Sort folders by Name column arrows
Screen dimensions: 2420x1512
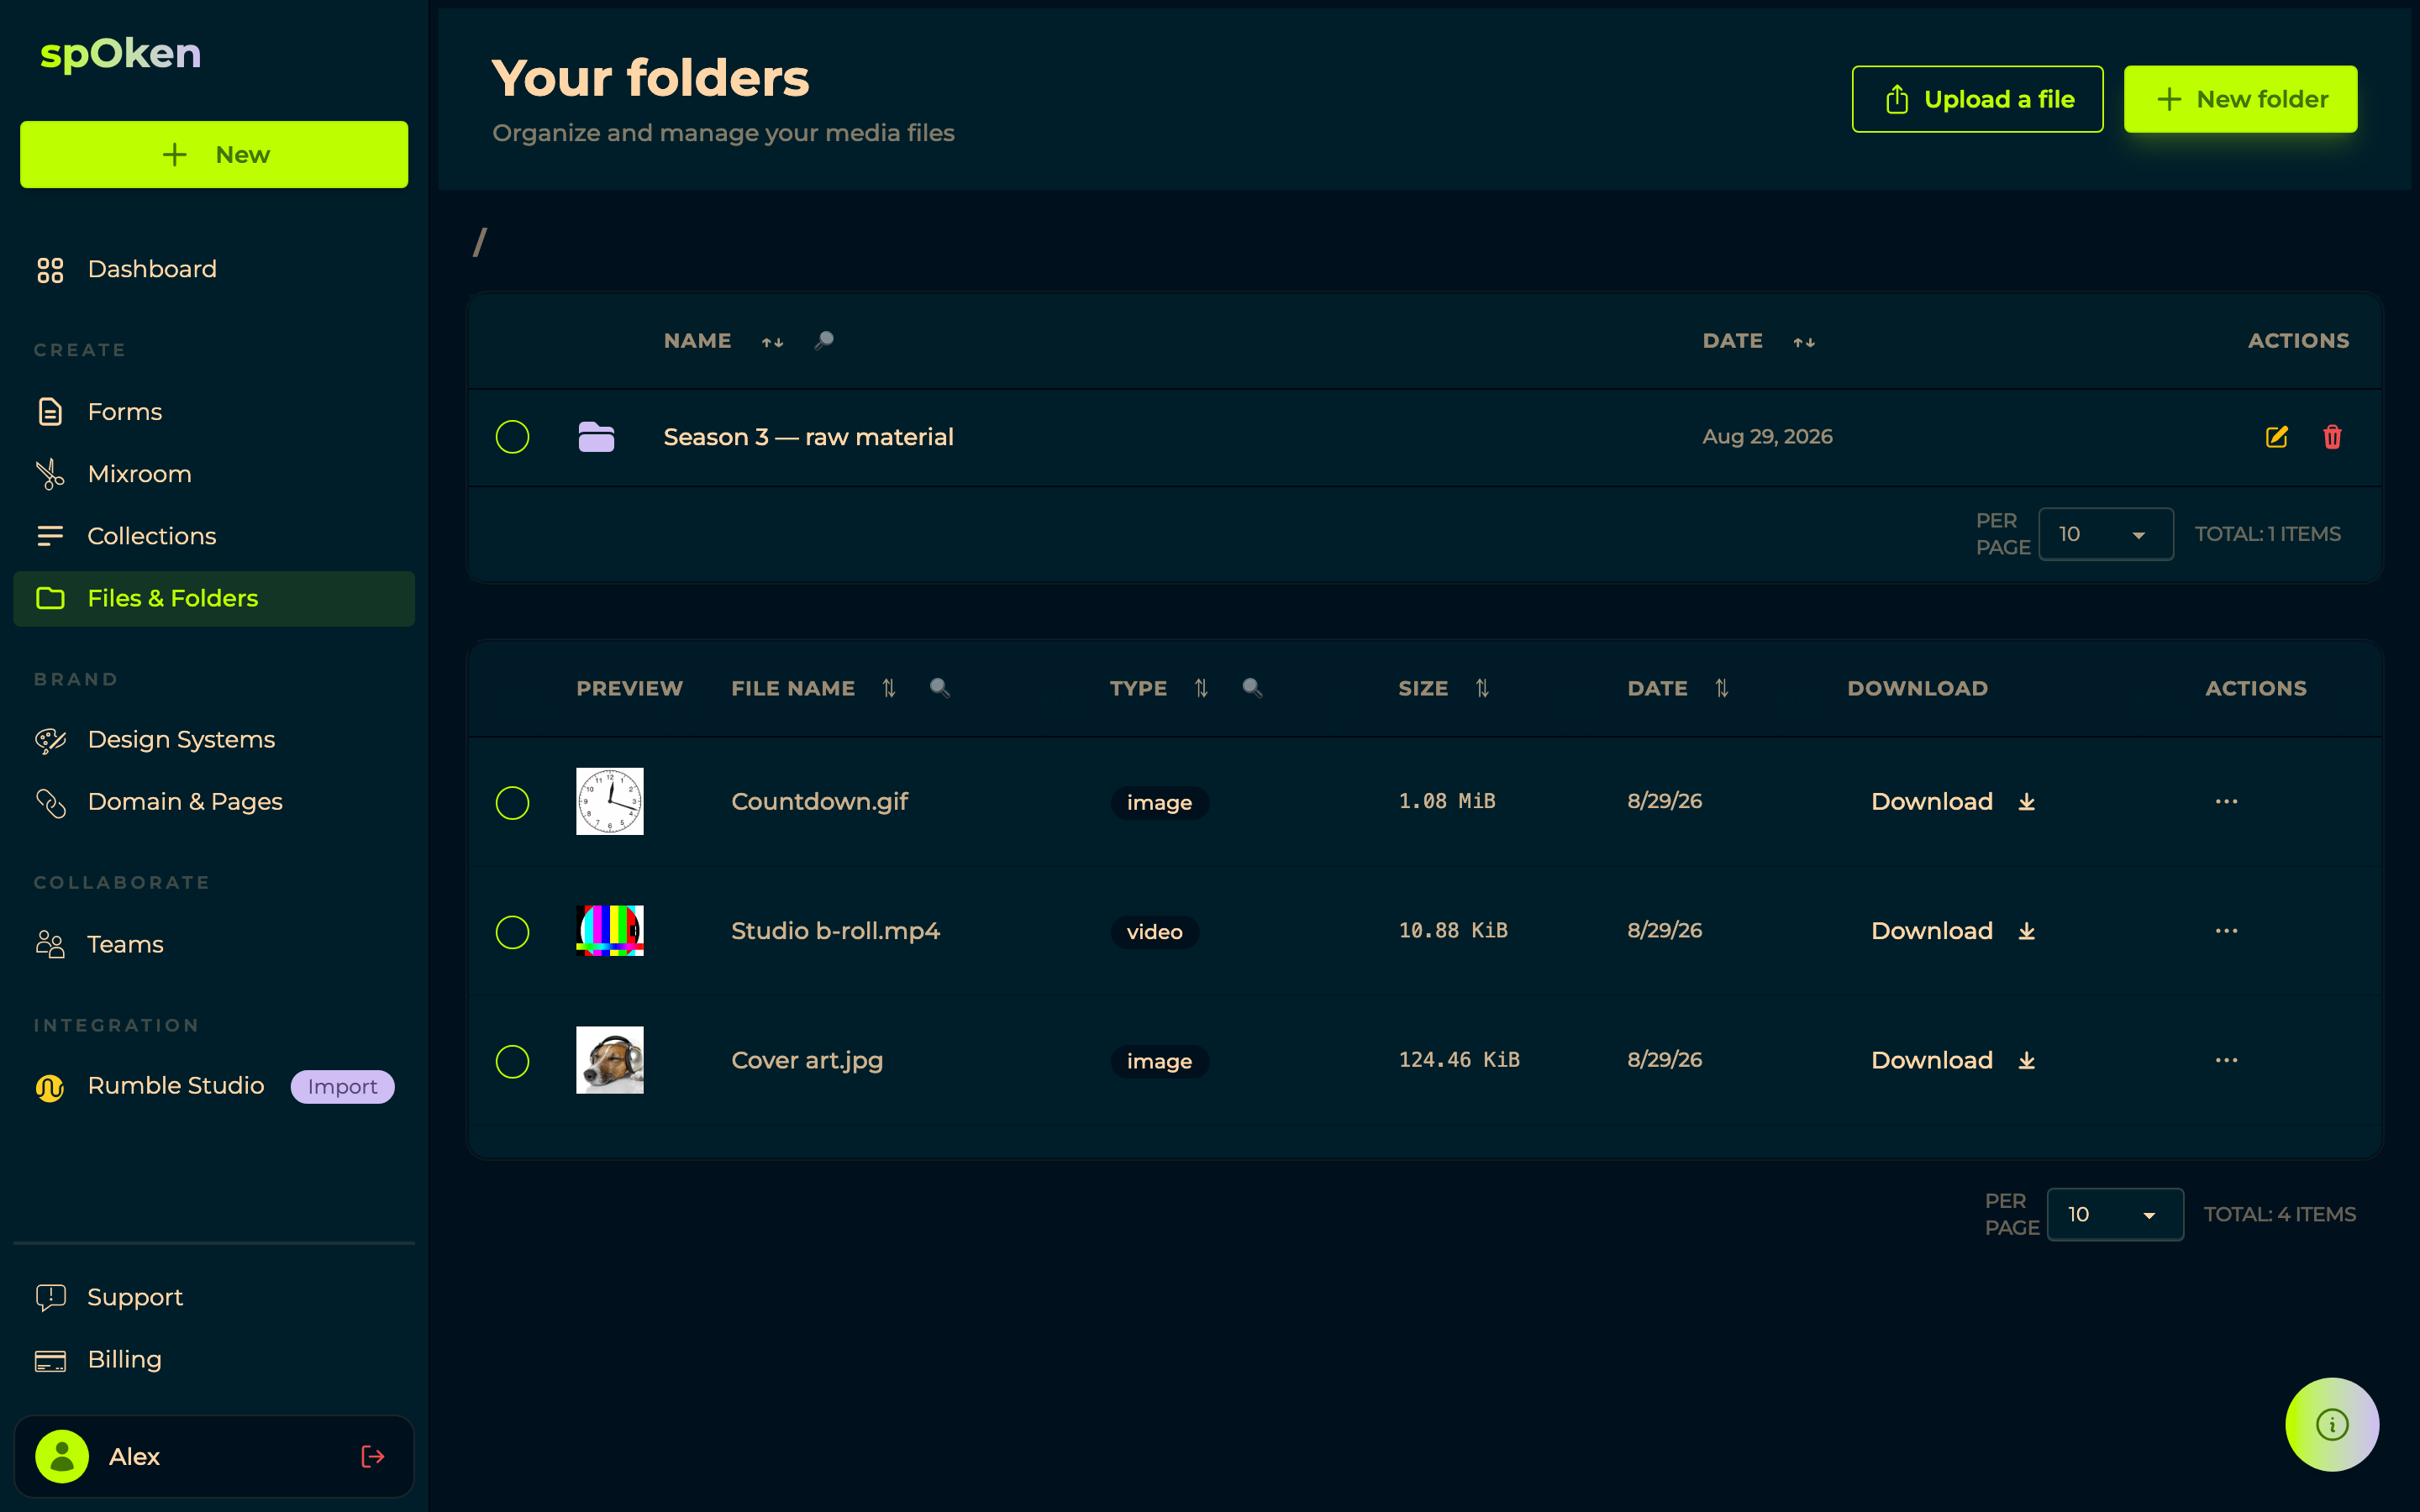coord(772,342)
